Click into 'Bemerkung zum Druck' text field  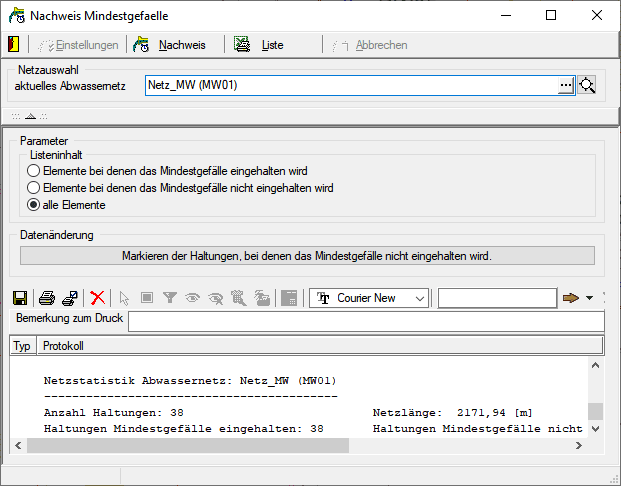[365, 321]
